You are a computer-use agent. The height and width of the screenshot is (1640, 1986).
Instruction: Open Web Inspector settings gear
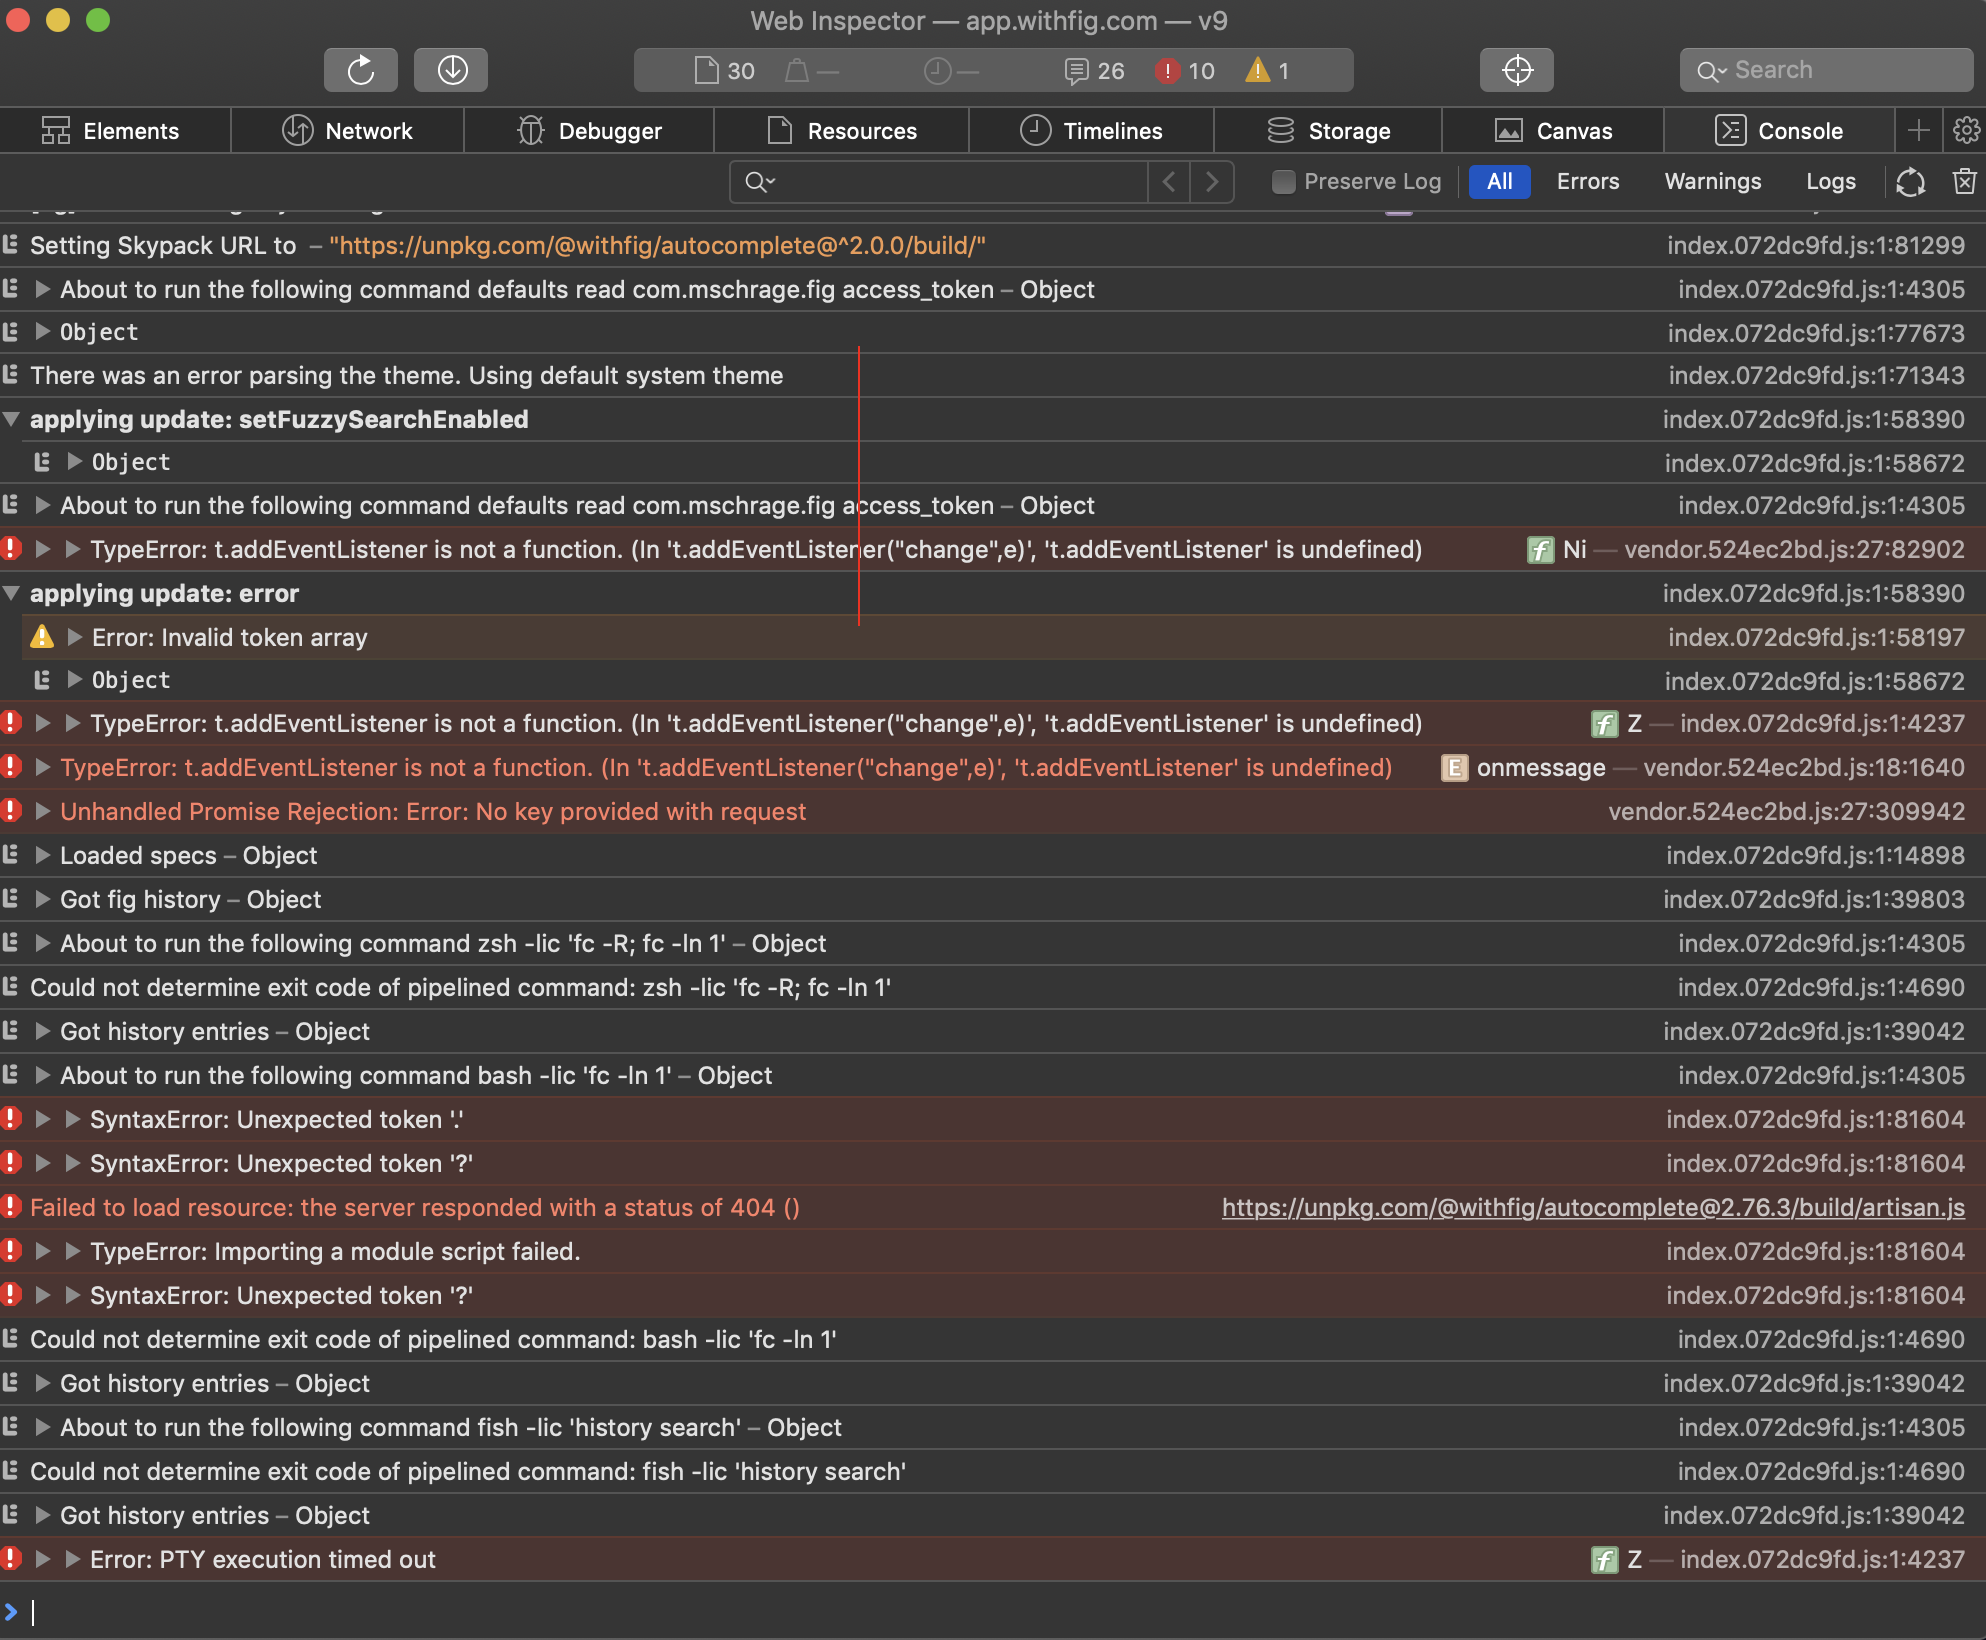[1965, 130]
